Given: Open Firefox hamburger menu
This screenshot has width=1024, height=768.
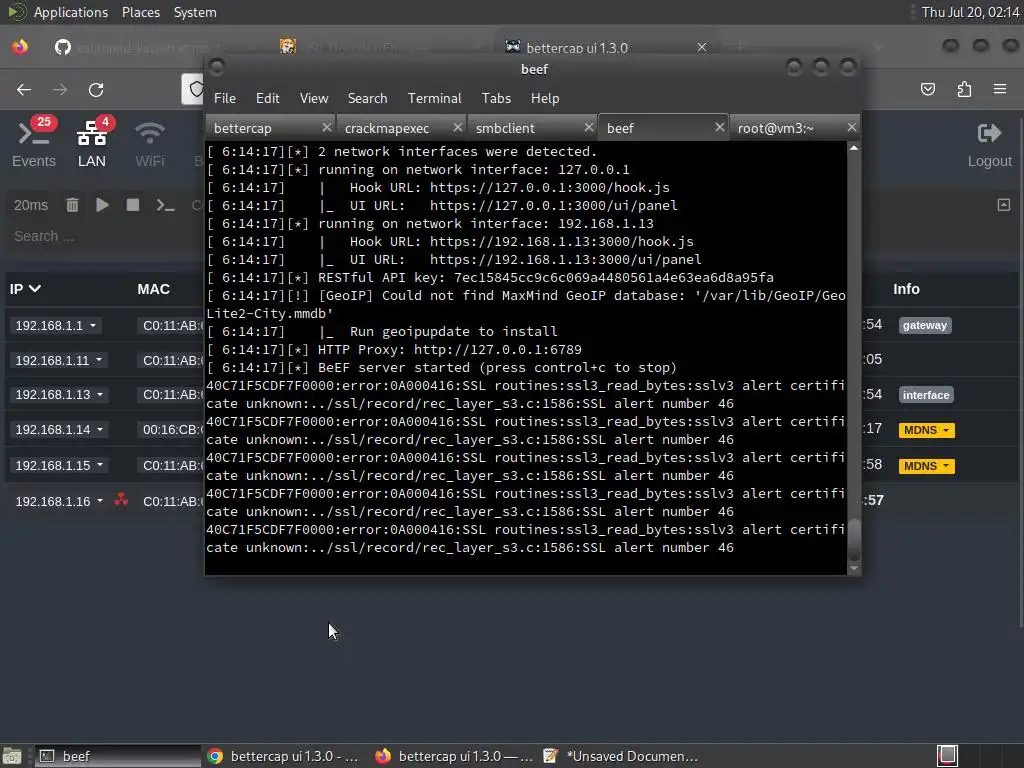Looking at the screenshot, I should click(x=1000, y=89).
